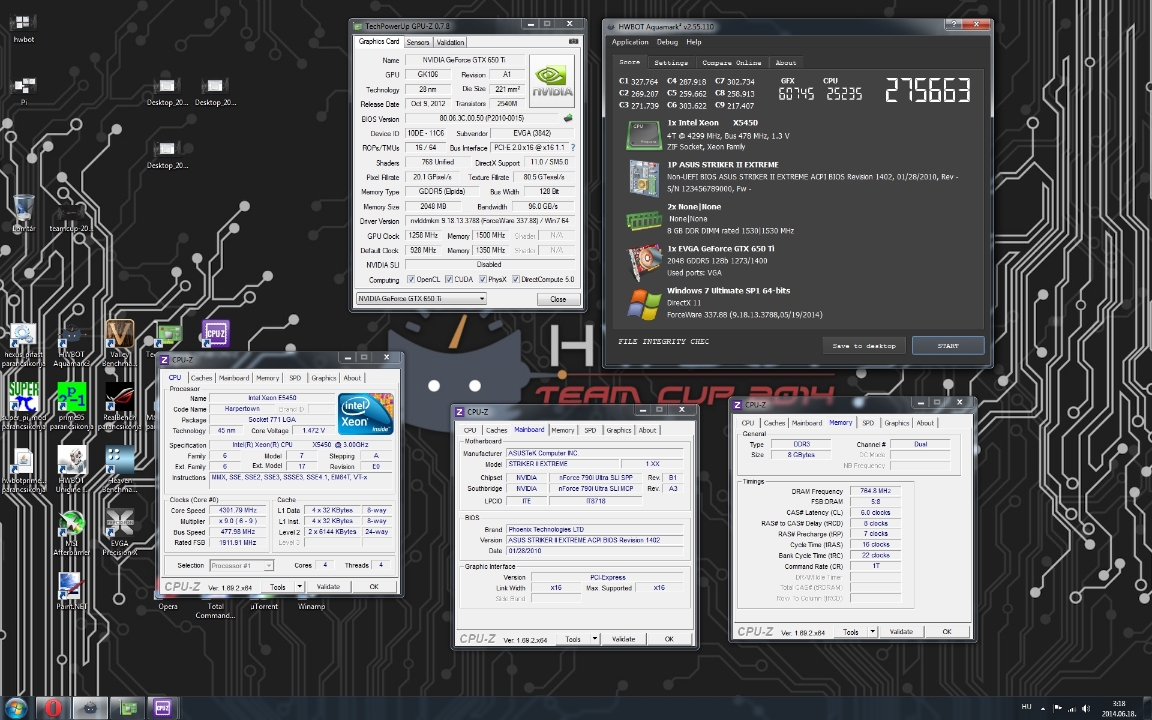Open the hwbot desktop shortcut

(23, 28)
